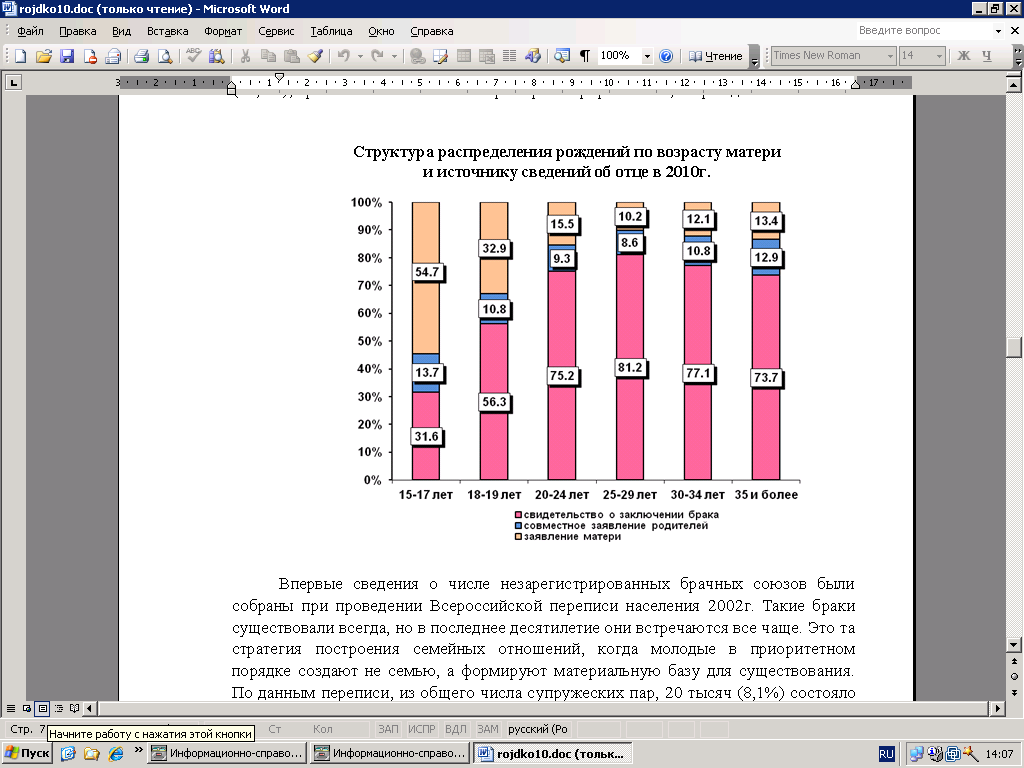Expand the Undo history dropdown arrow

[360, 56]
